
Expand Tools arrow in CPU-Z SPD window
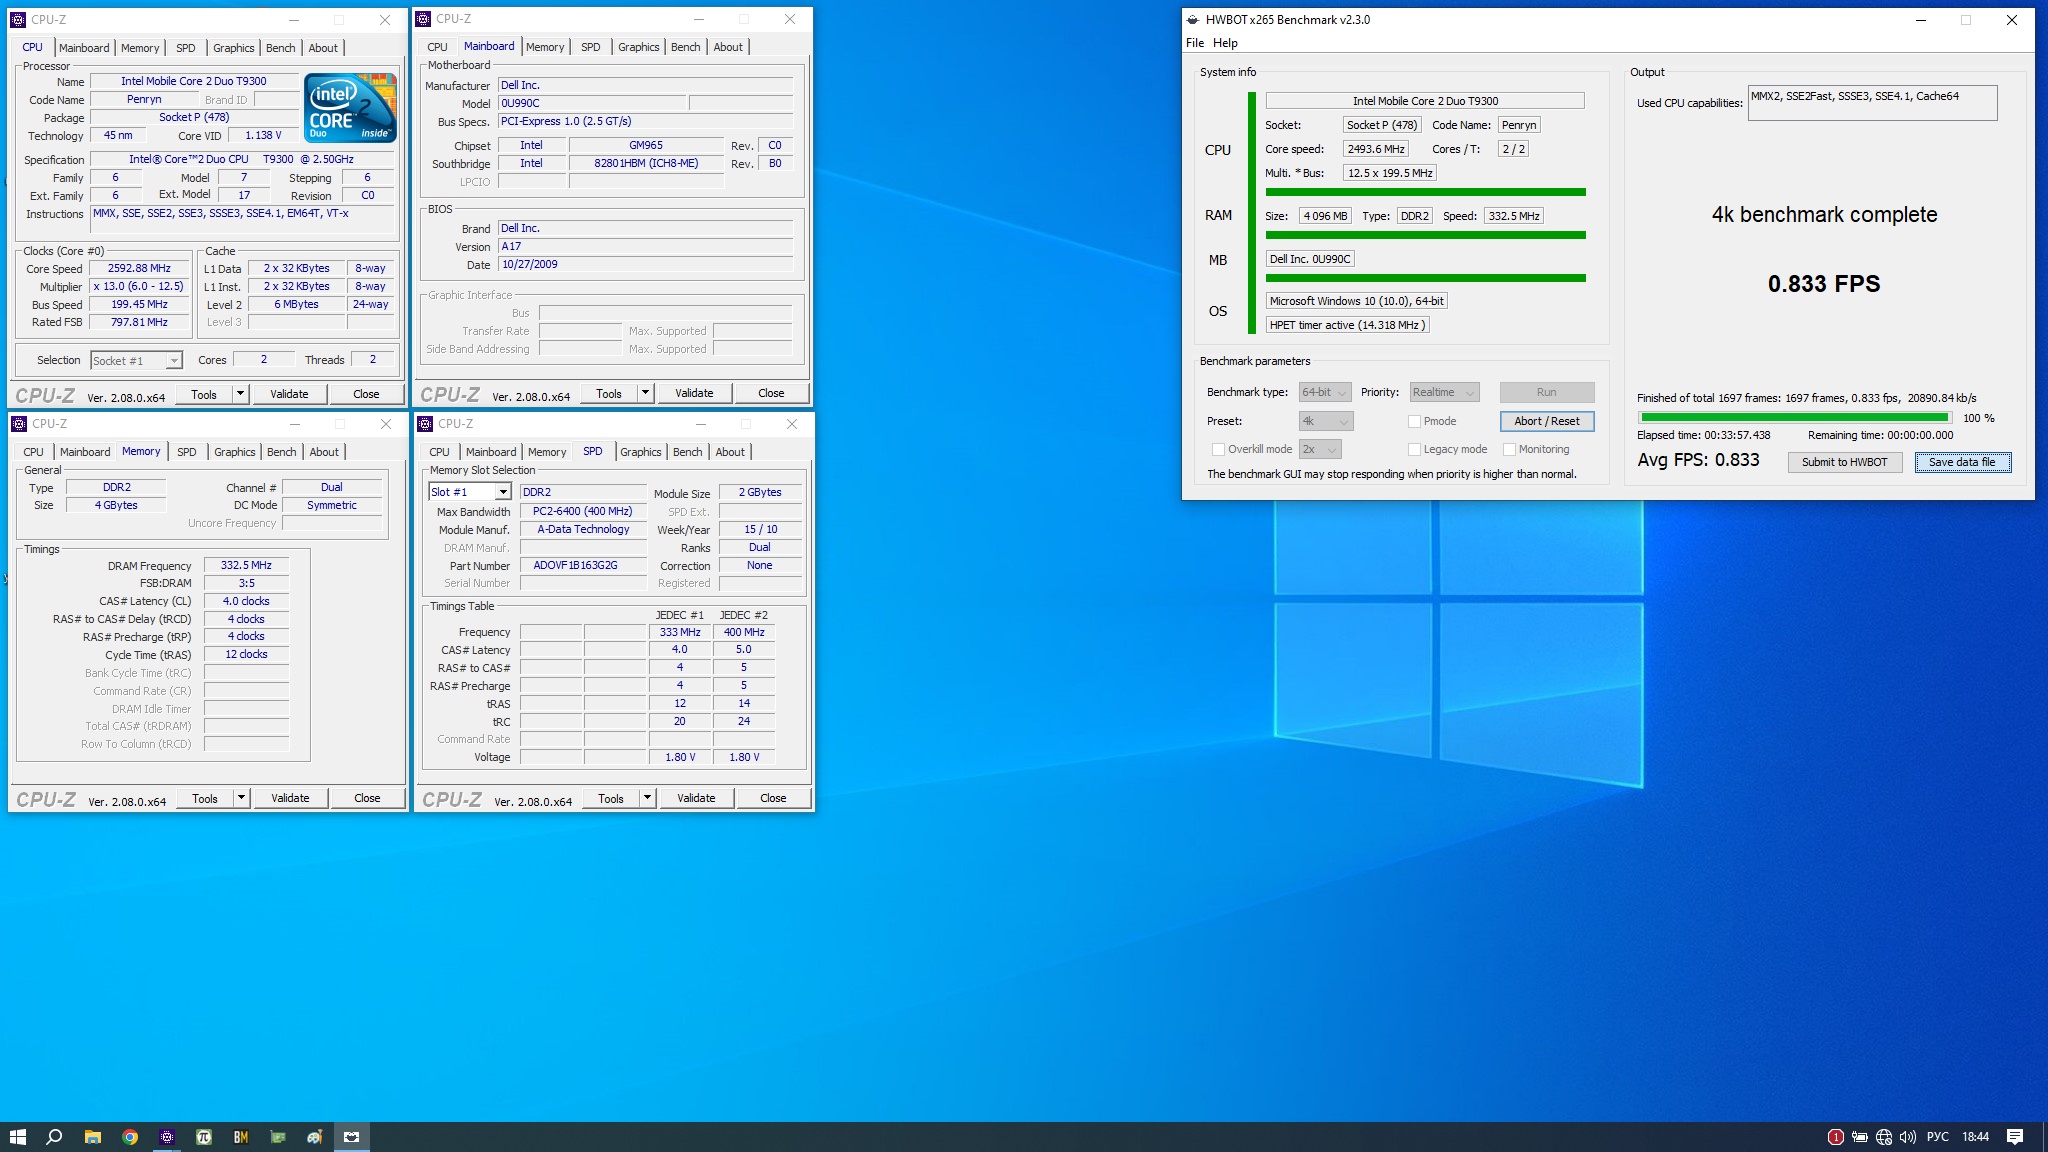pos(647,798)
